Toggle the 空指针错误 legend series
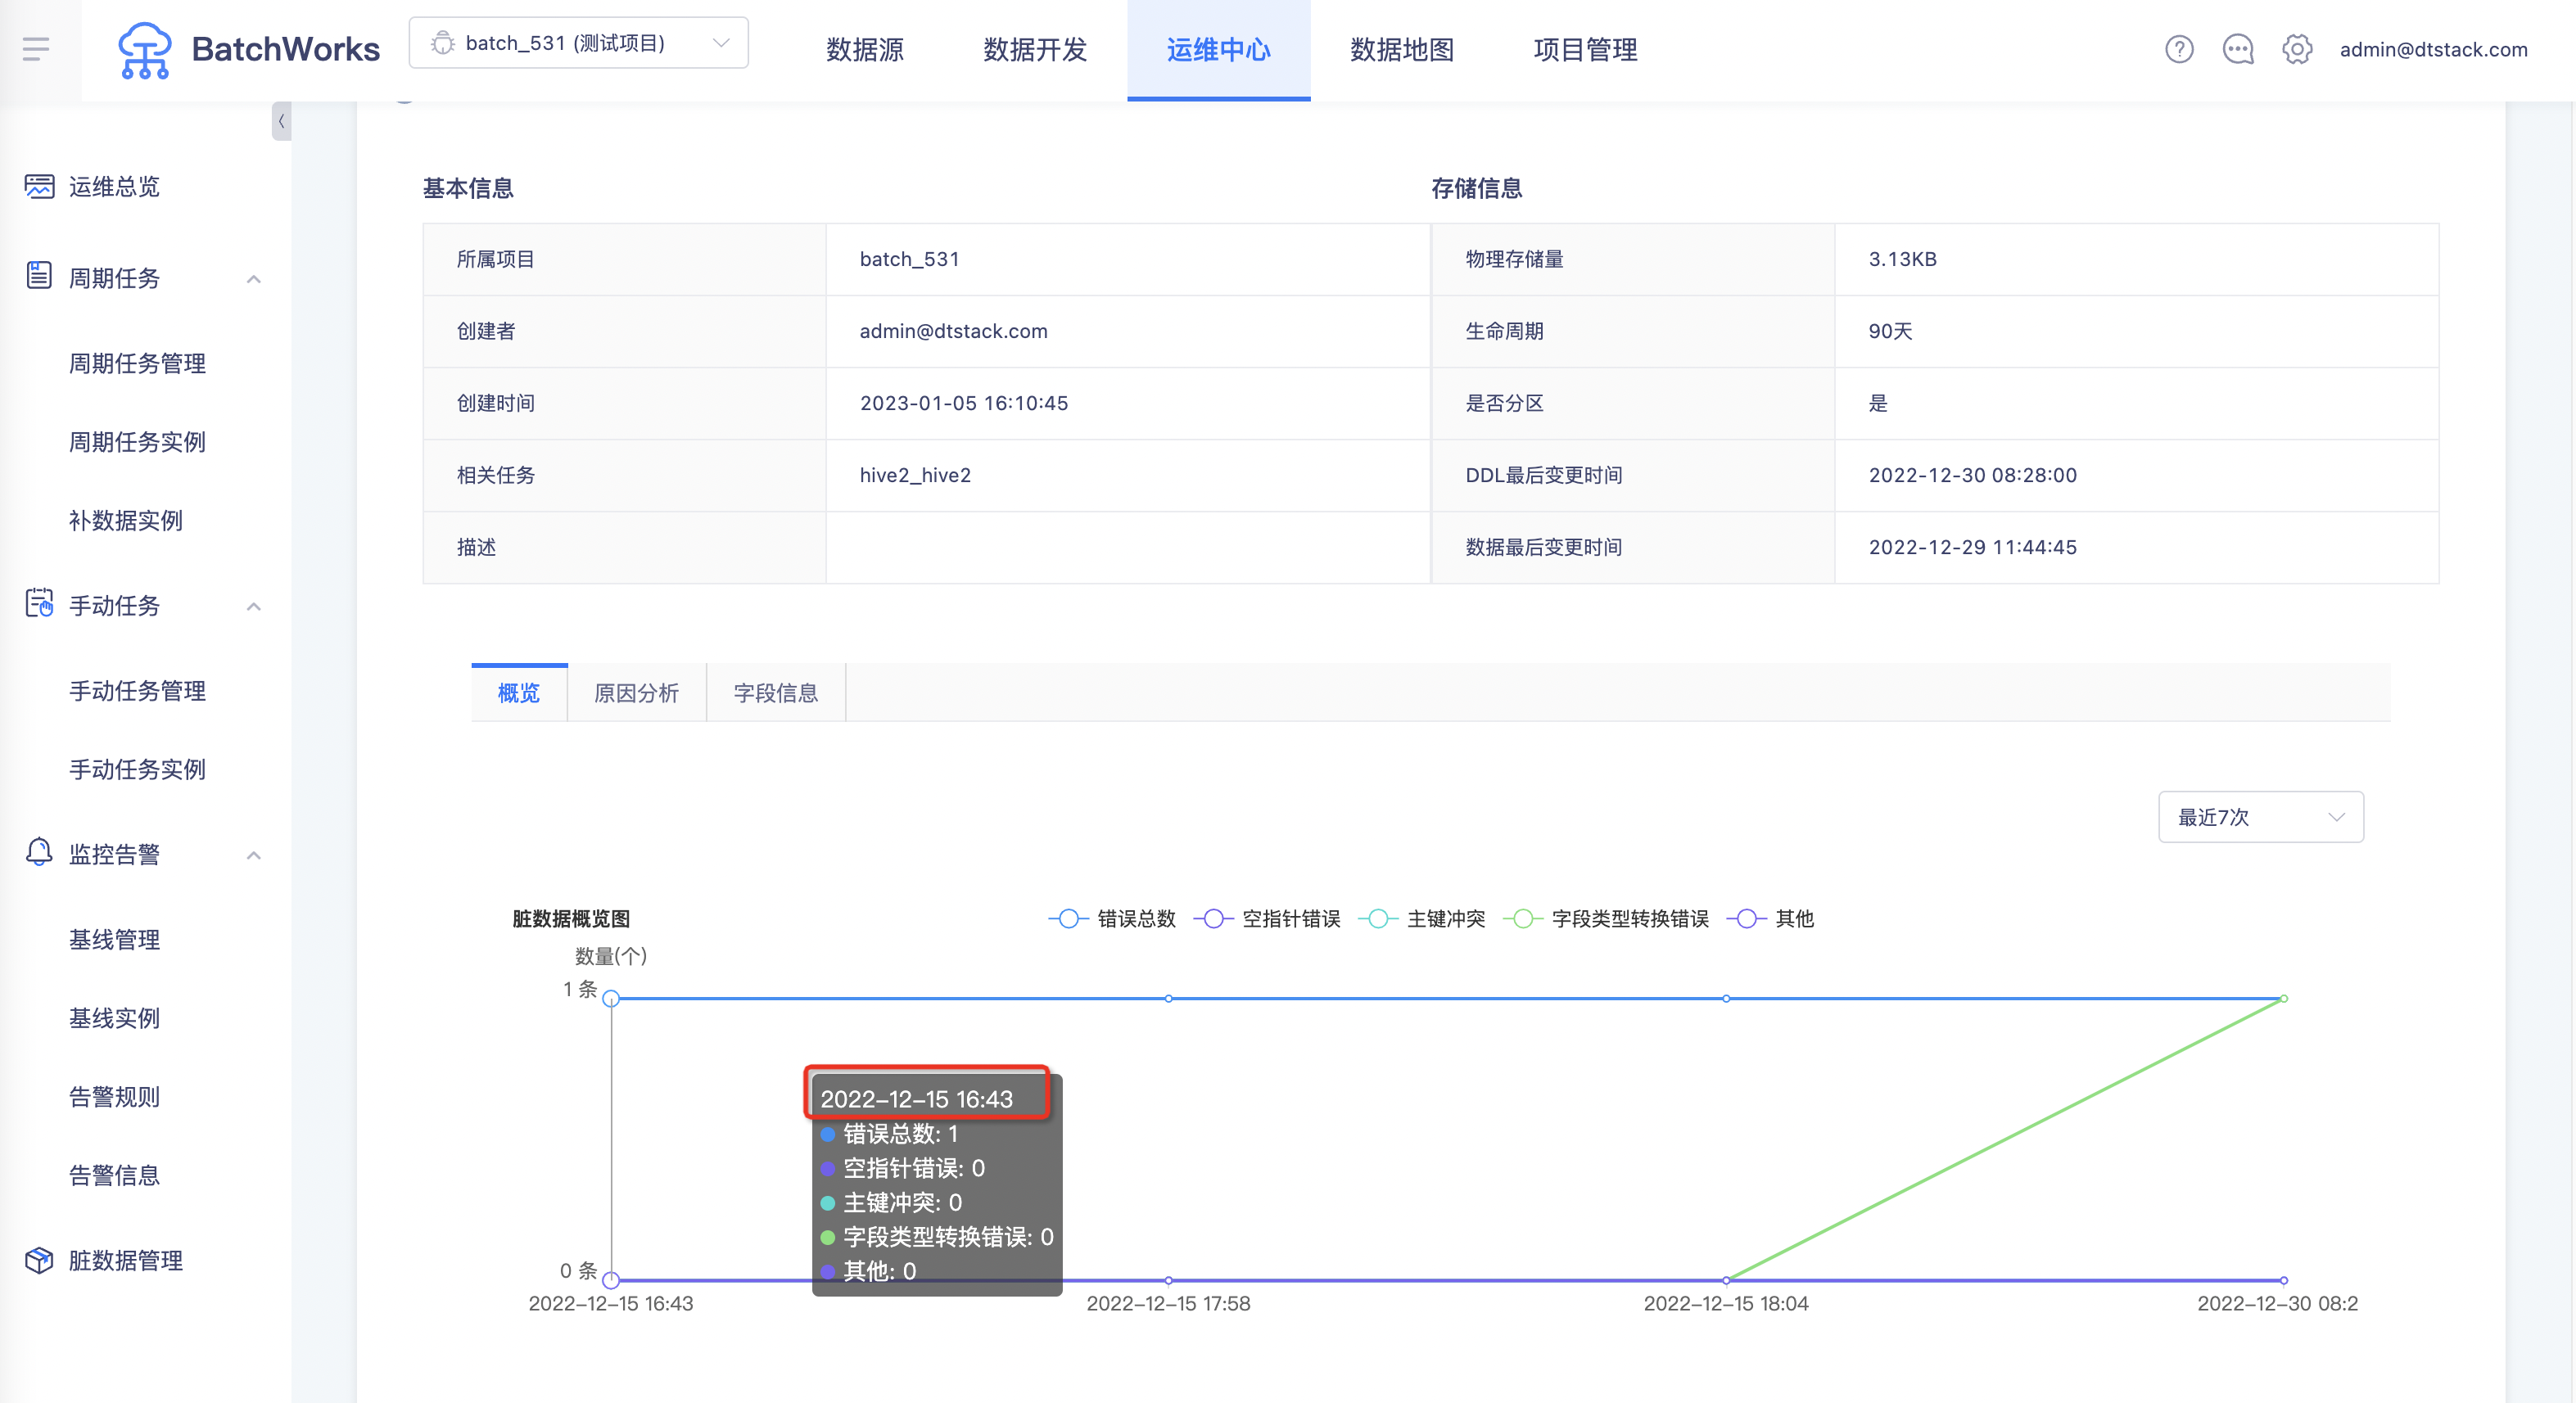2576x1403 pixels. coord(1267,918)
